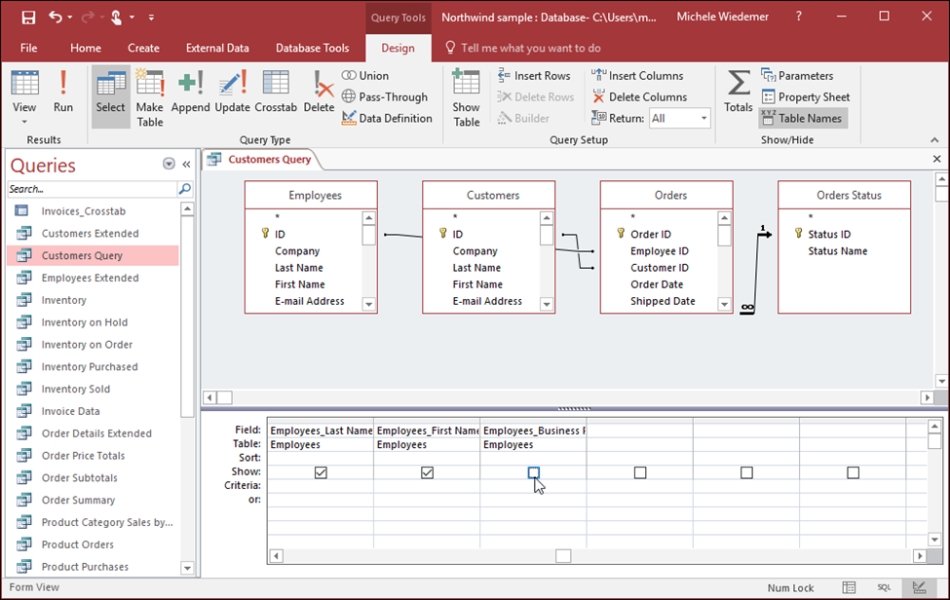The height and width of the screenshot is (600, 950).
Task: Select Invoices_Crosstab in navigation pane
Action: pyautogui.click(x=84, y=211)
